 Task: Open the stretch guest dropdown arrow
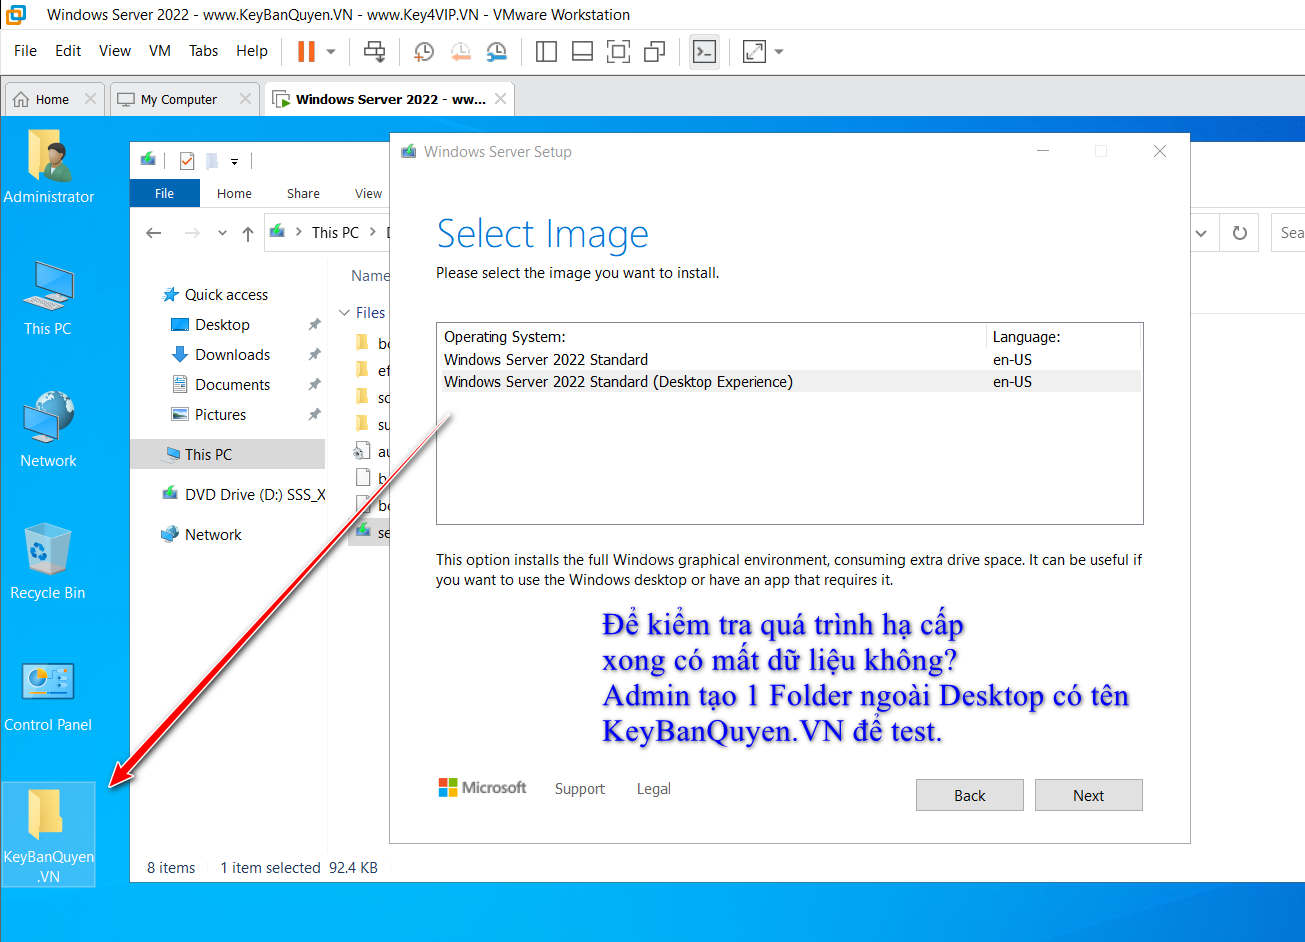(x=779, y=51)
